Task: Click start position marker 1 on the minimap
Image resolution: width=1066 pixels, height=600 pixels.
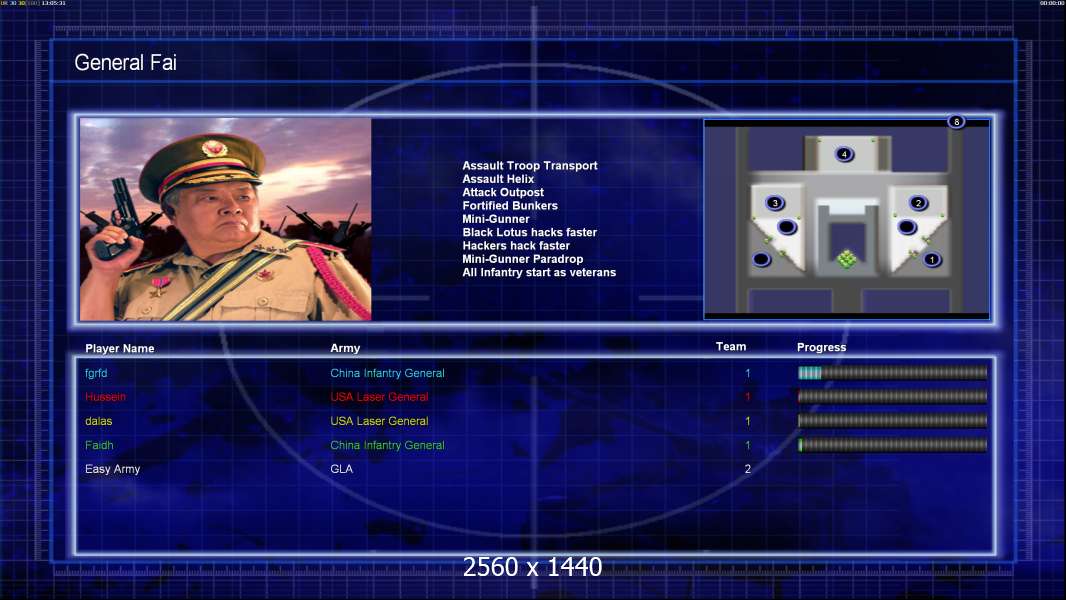Action: point(931,259)
